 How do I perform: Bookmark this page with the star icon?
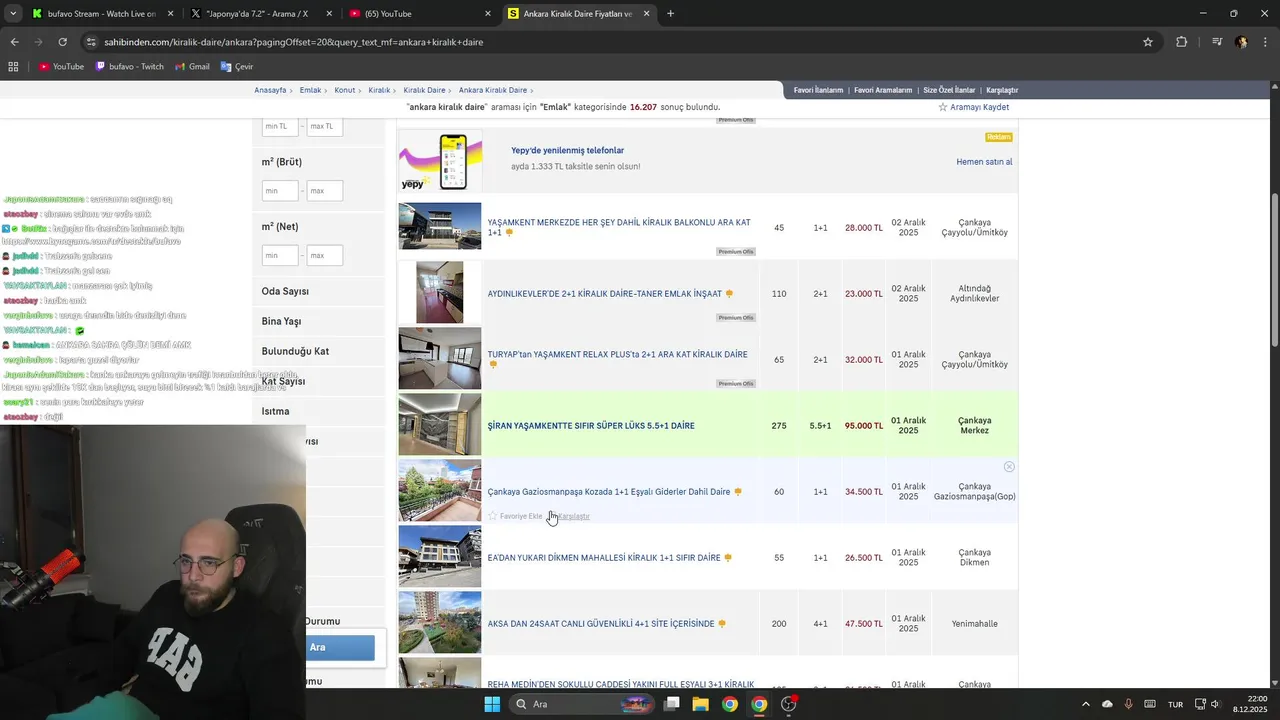click(1148, 42)
